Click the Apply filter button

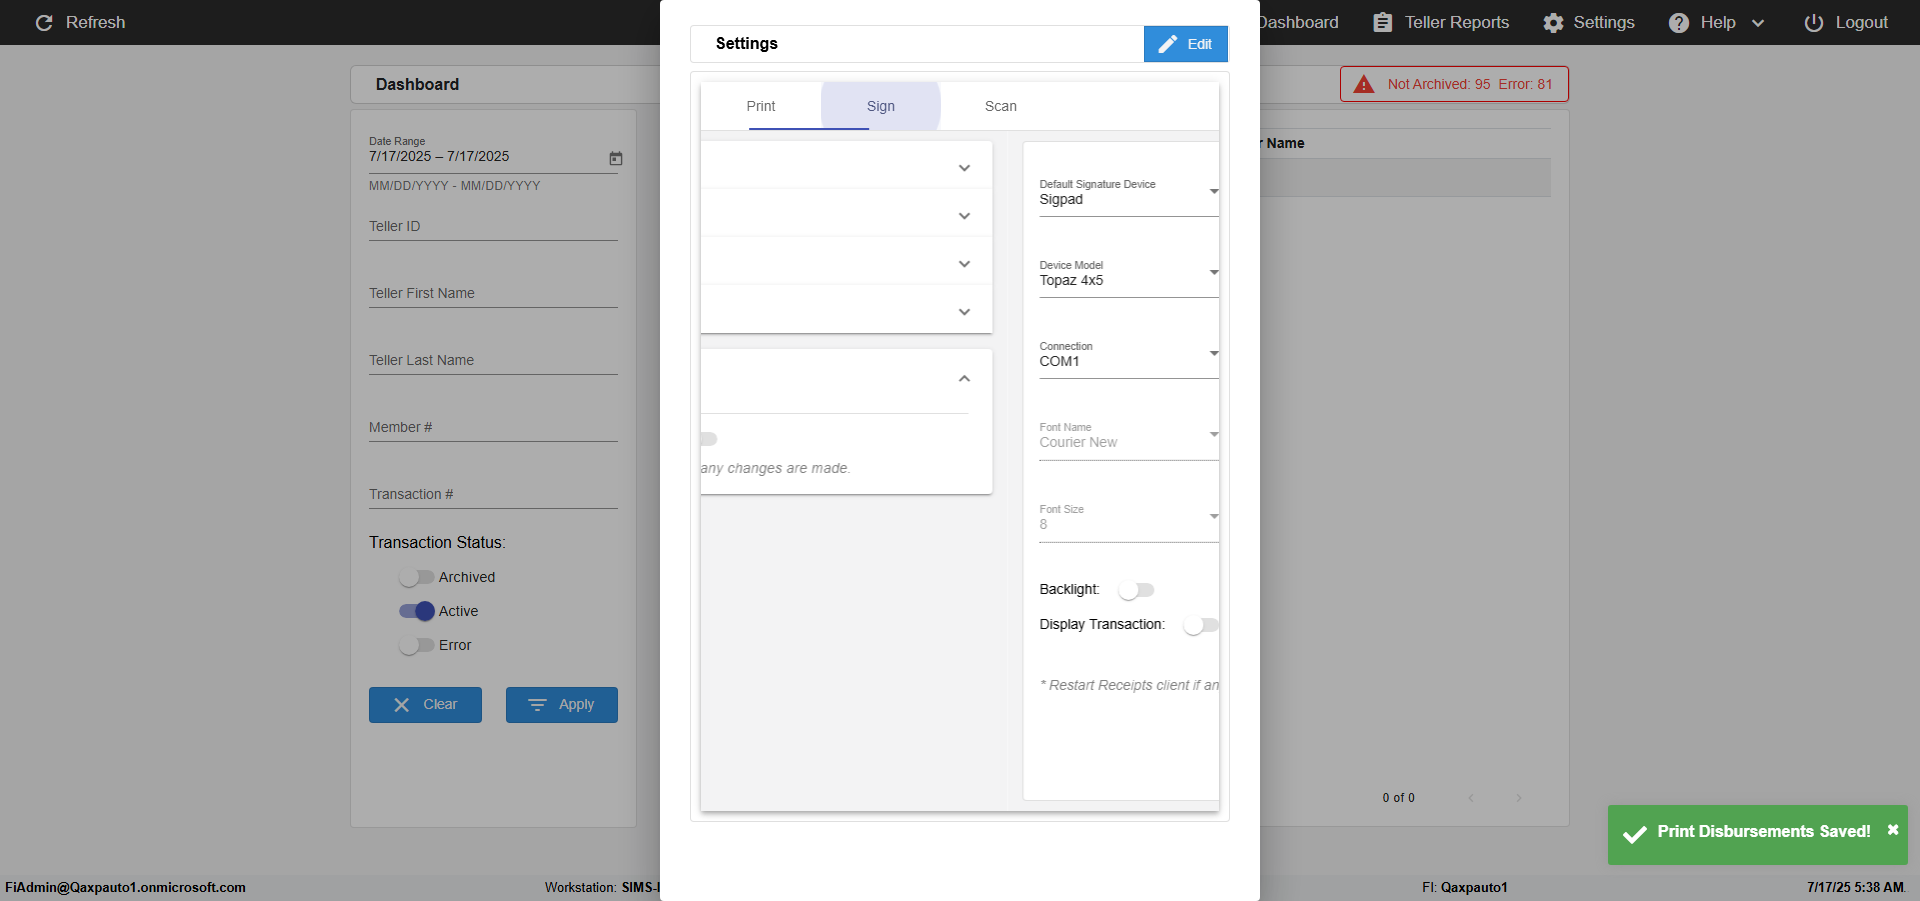(x=562, y=705)
